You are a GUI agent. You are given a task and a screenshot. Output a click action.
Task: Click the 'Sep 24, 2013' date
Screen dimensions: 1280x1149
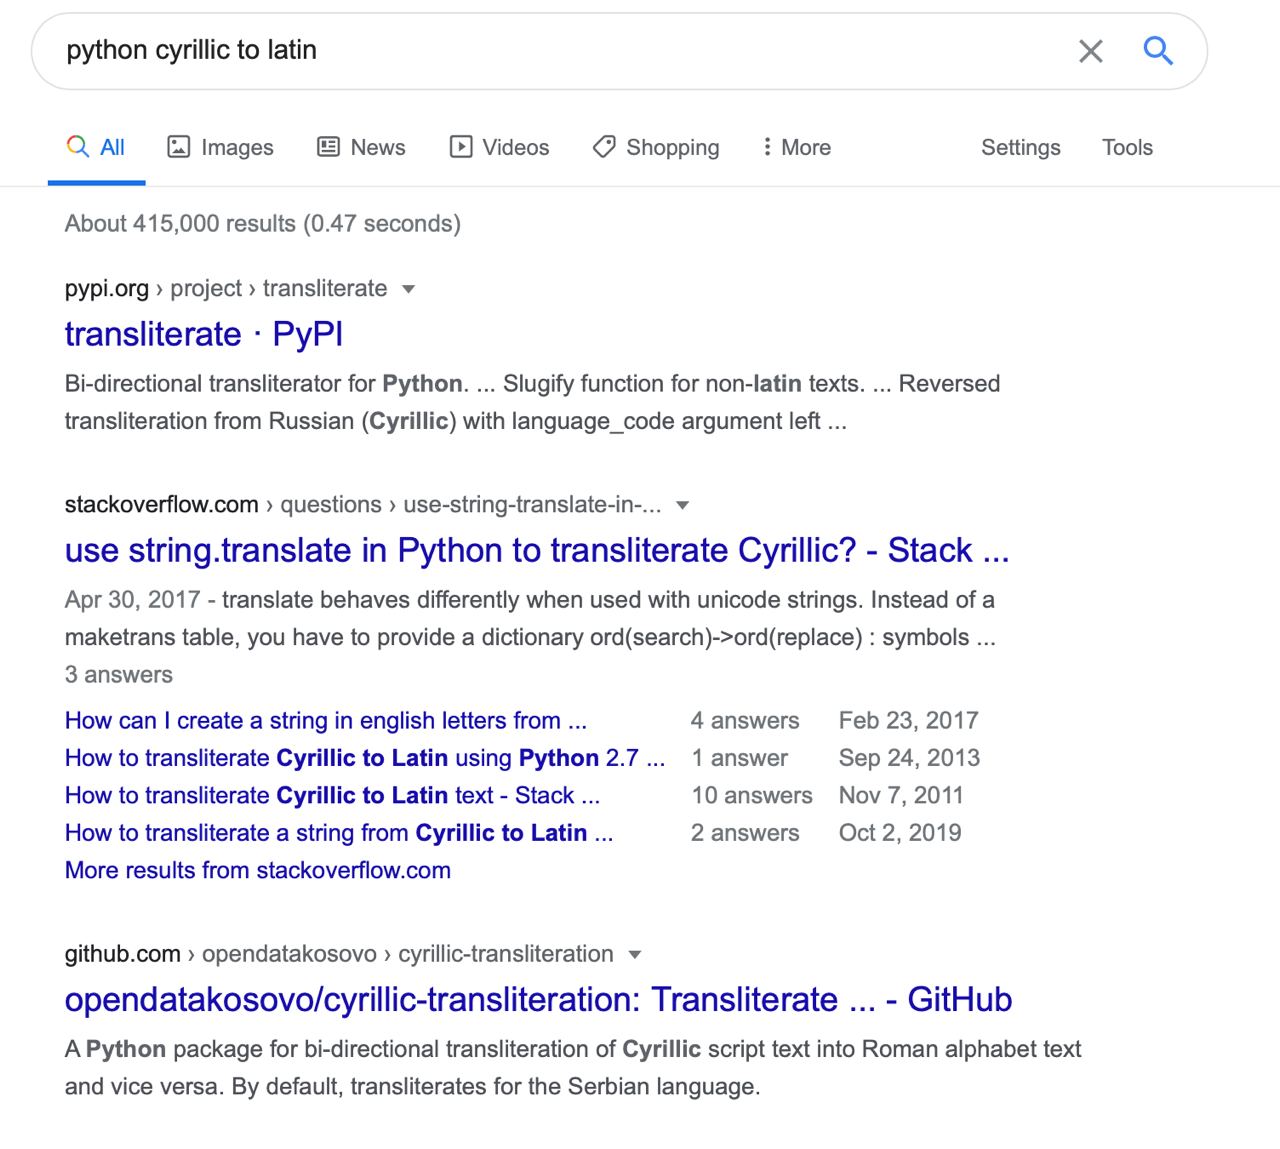pos(910,758)
